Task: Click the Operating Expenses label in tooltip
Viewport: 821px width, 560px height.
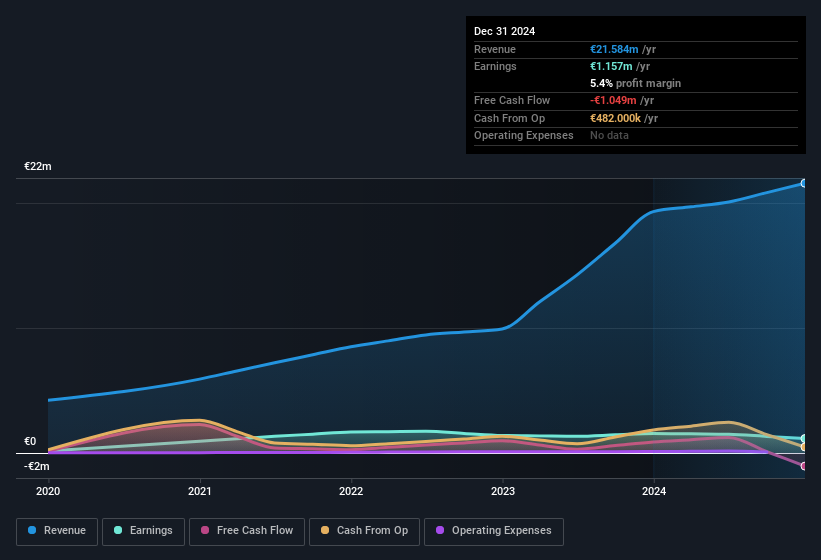Action: pyautogui.click(x=524, y=136)
